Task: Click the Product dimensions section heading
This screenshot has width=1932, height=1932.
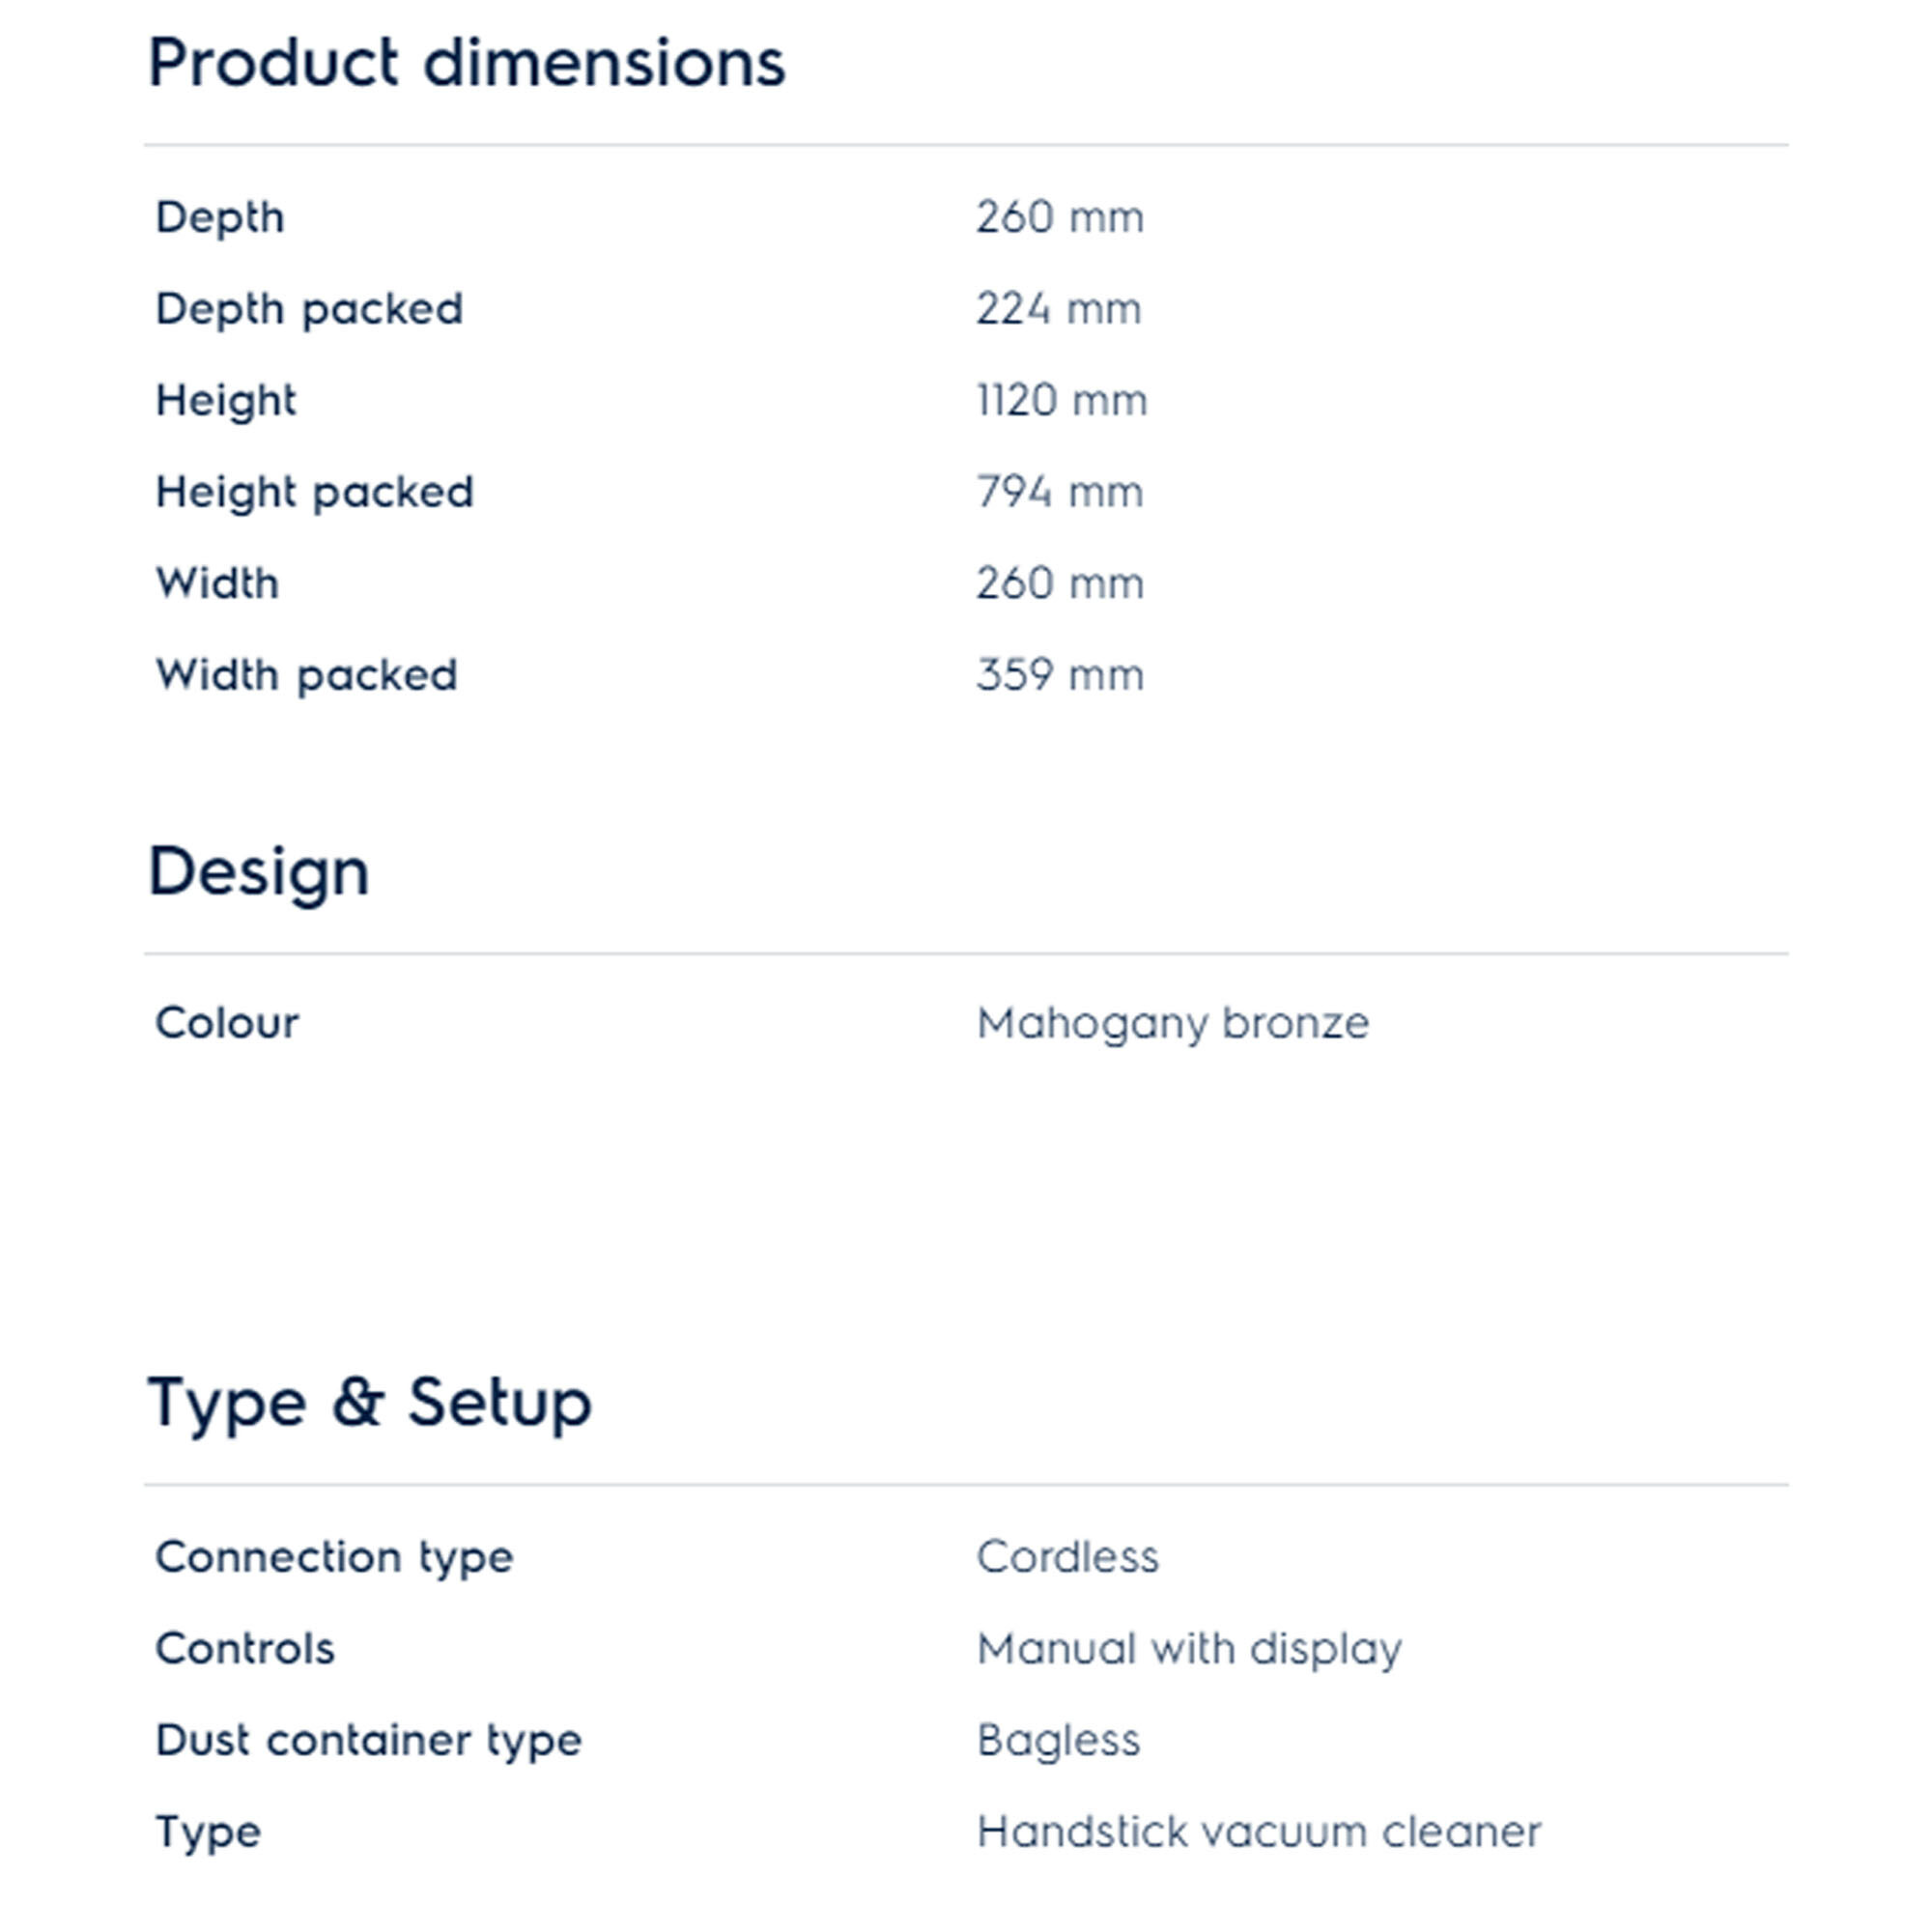Action: pyautogui.click(x=466, y=64)
